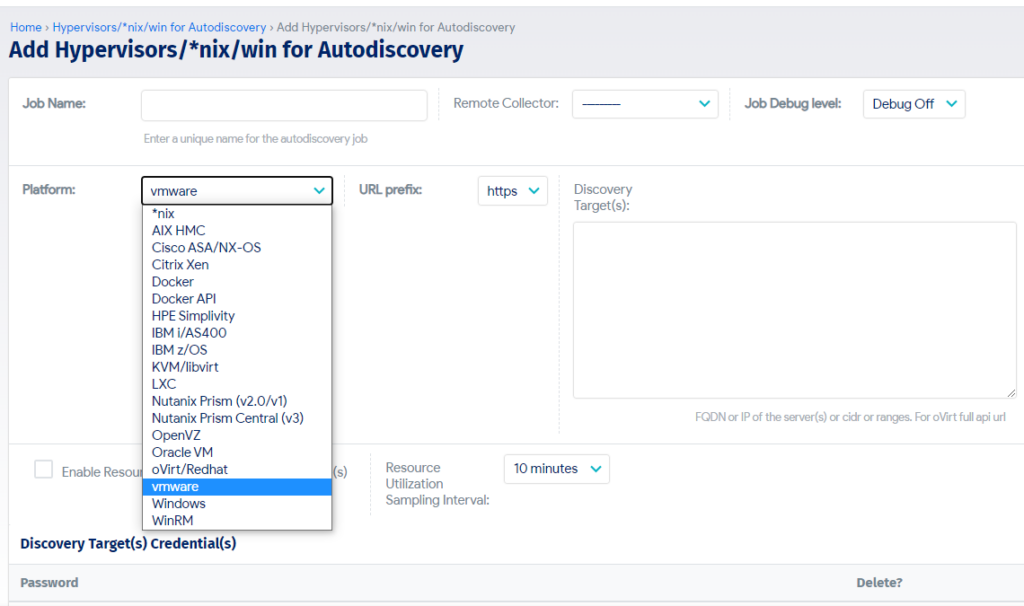
Task: Click the Delete? column header
Action: point(879,582)
